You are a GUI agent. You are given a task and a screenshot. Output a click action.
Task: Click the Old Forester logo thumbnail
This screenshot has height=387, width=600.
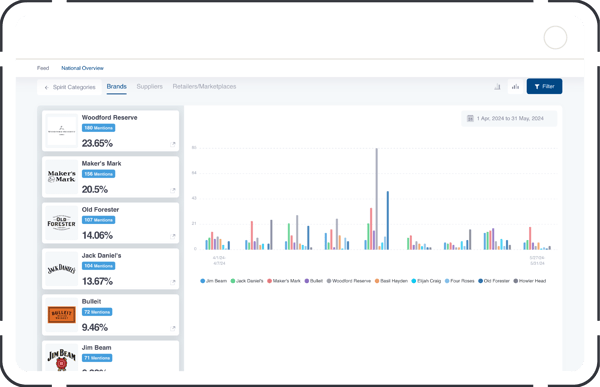pyautogui.click(x=62, y=223)
